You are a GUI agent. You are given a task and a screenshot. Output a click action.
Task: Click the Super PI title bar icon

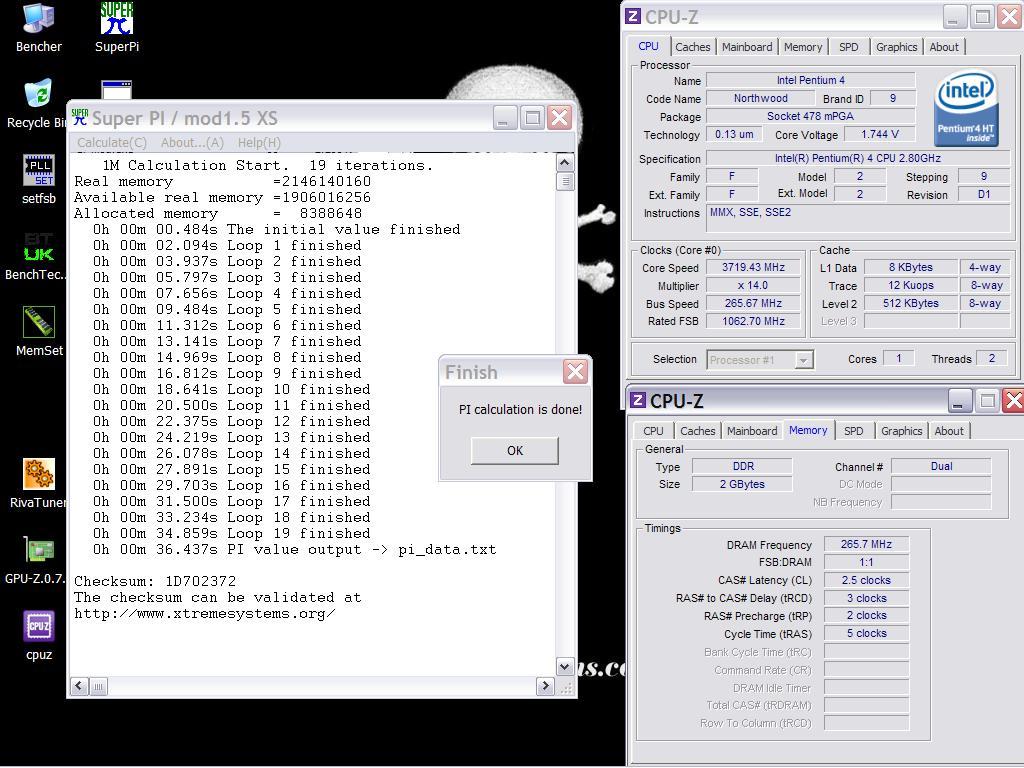80,118
